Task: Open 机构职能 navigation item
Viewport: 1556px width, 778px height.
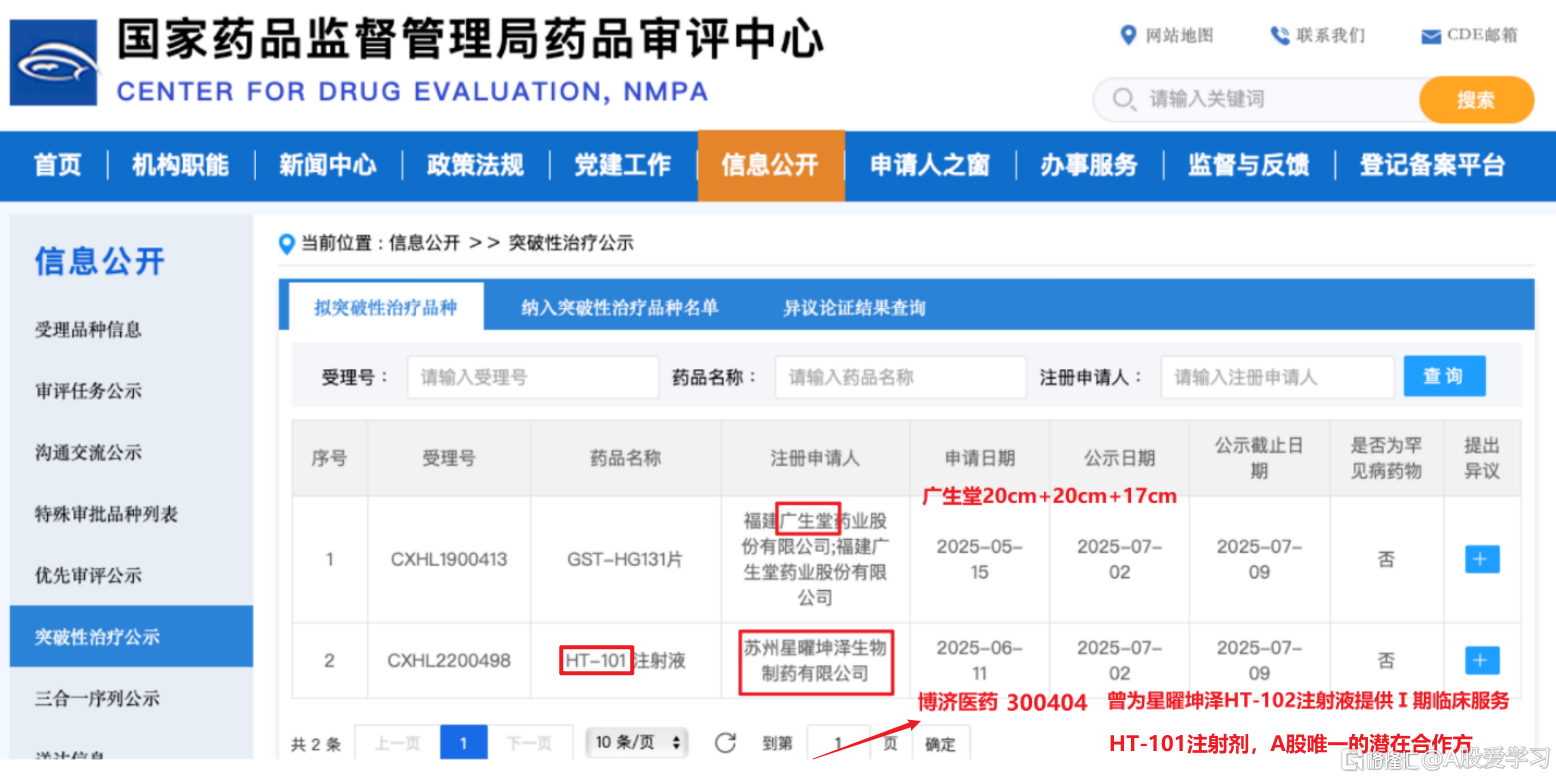Action: coord(180,165)
